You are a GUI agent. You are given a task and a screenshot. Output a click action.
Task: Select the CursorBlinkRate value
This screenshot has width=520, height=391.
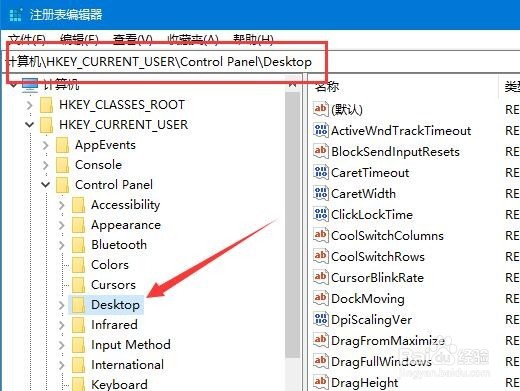coord(377,277)
